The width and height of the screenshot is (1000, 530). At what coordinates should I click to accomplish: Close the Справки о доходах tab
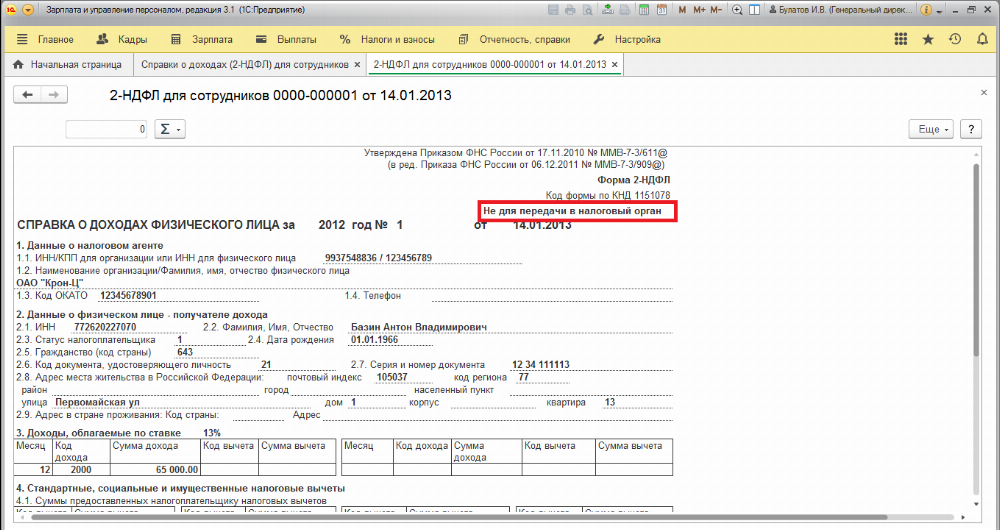[x=357, y=64]
